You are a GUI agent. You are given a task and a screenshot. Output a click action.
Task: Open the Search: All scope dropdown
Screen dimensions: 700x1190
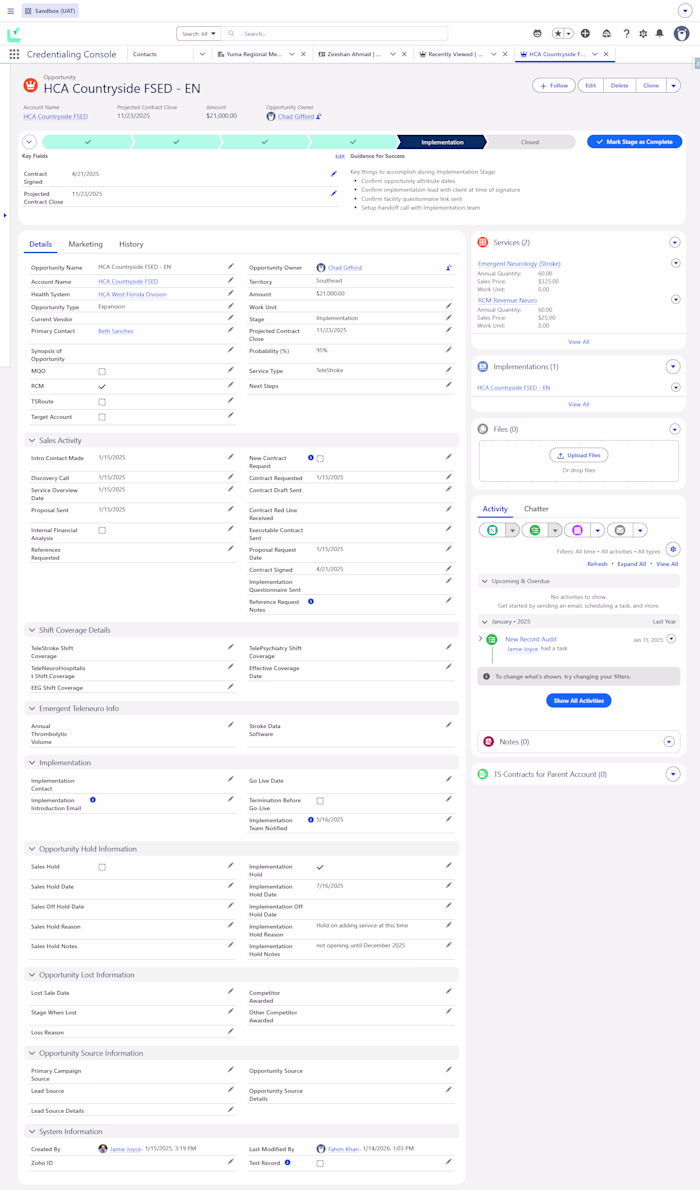(x=199, y=33)
